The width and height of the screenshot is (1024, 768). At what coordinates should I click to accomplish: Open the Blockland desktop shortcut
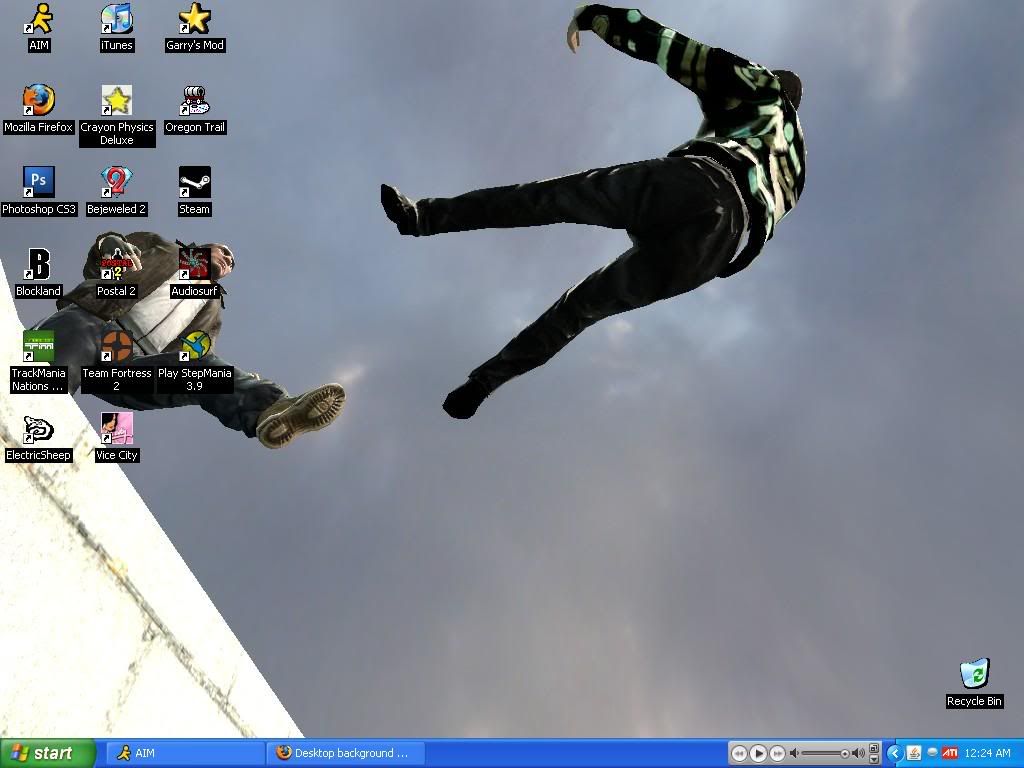point(38,265)
